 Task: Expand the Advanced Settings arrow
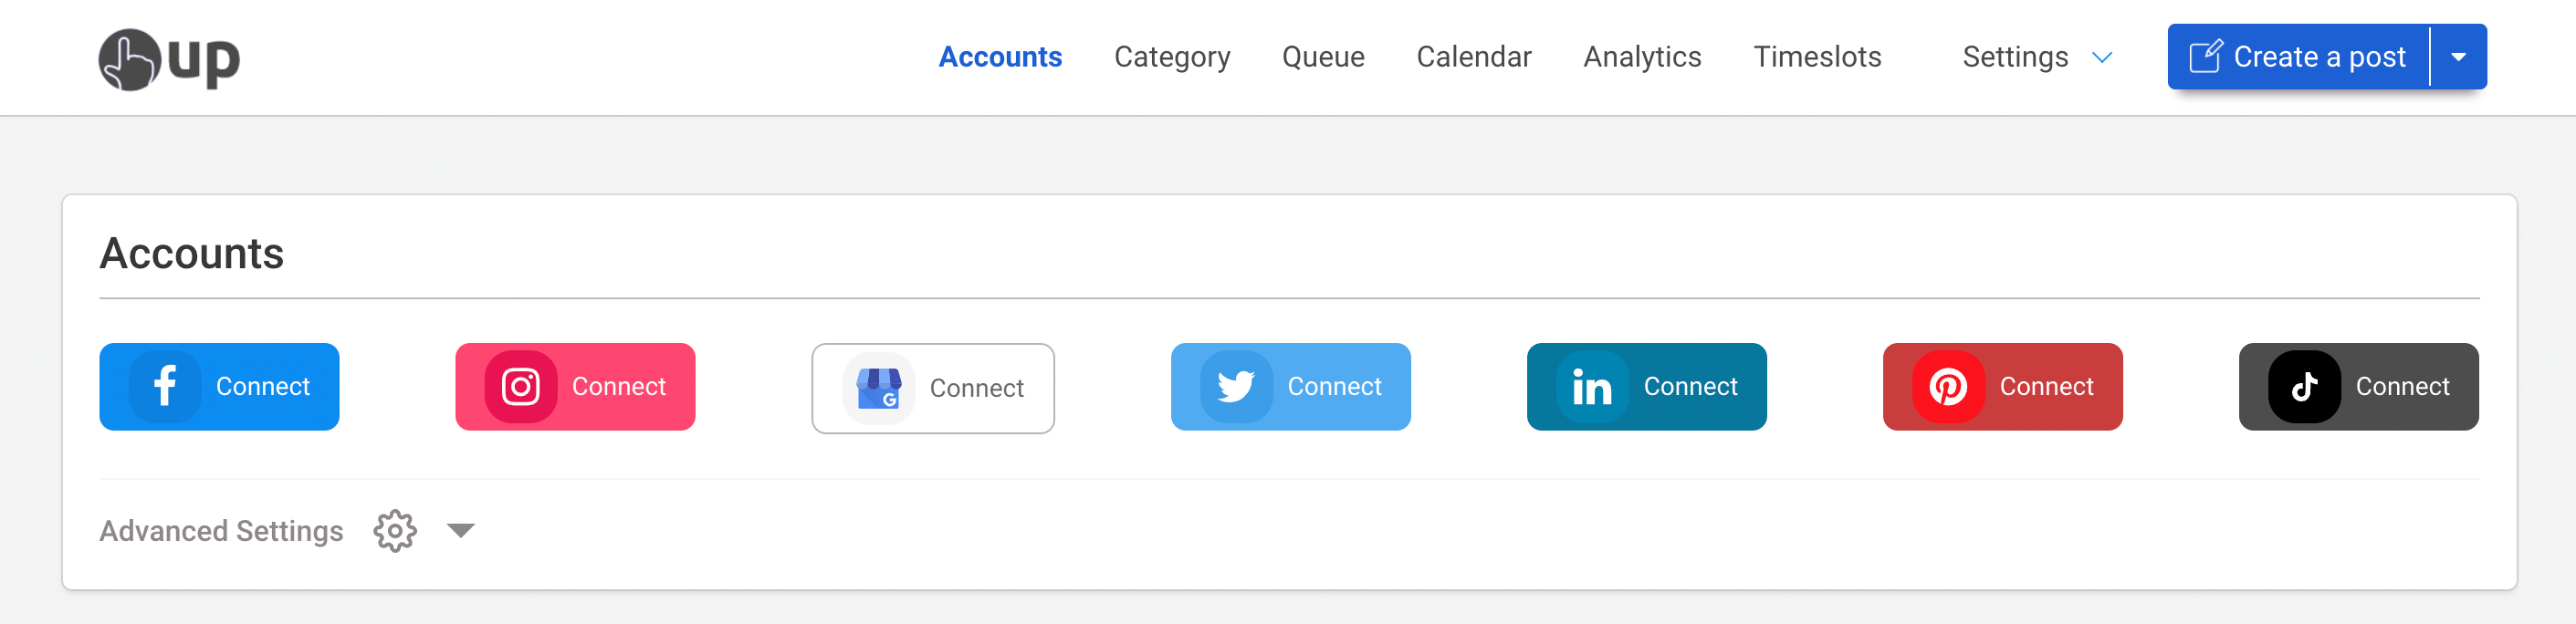[x=461, y=530]
